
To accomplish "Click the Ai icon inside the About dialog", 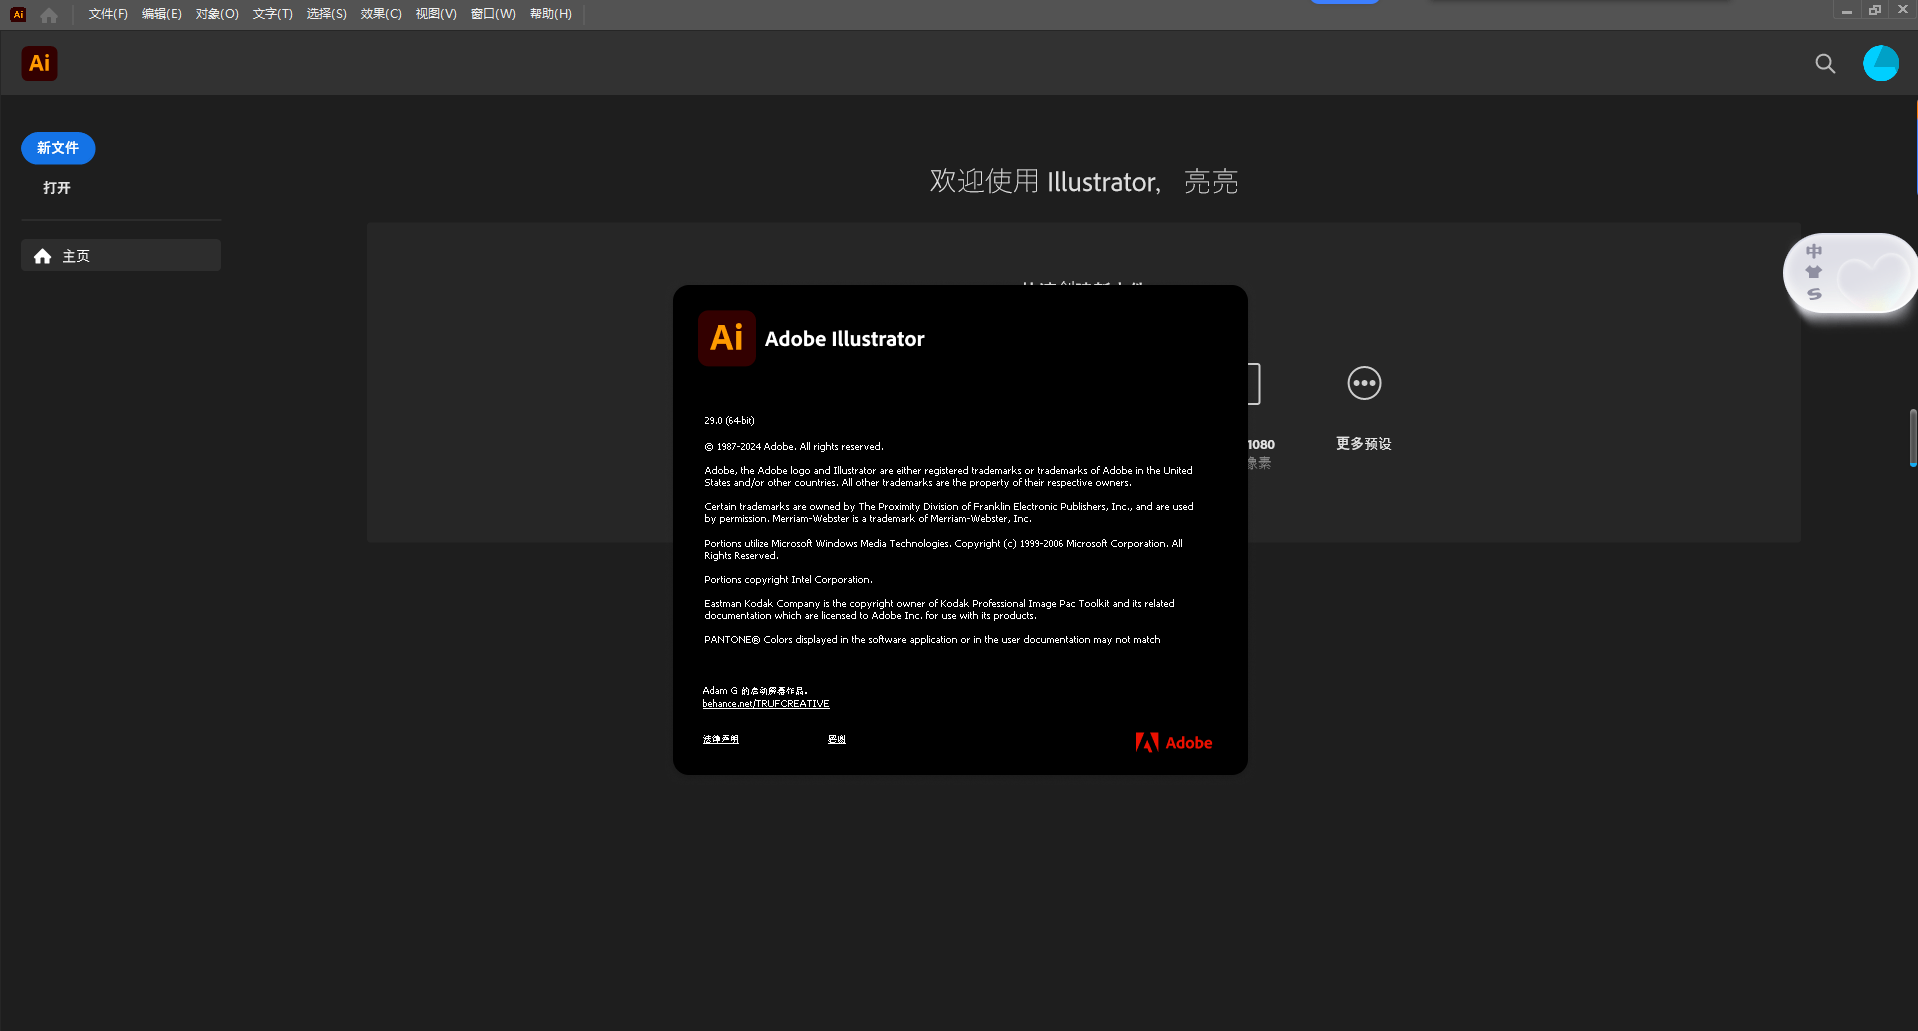I will [726, 338].
